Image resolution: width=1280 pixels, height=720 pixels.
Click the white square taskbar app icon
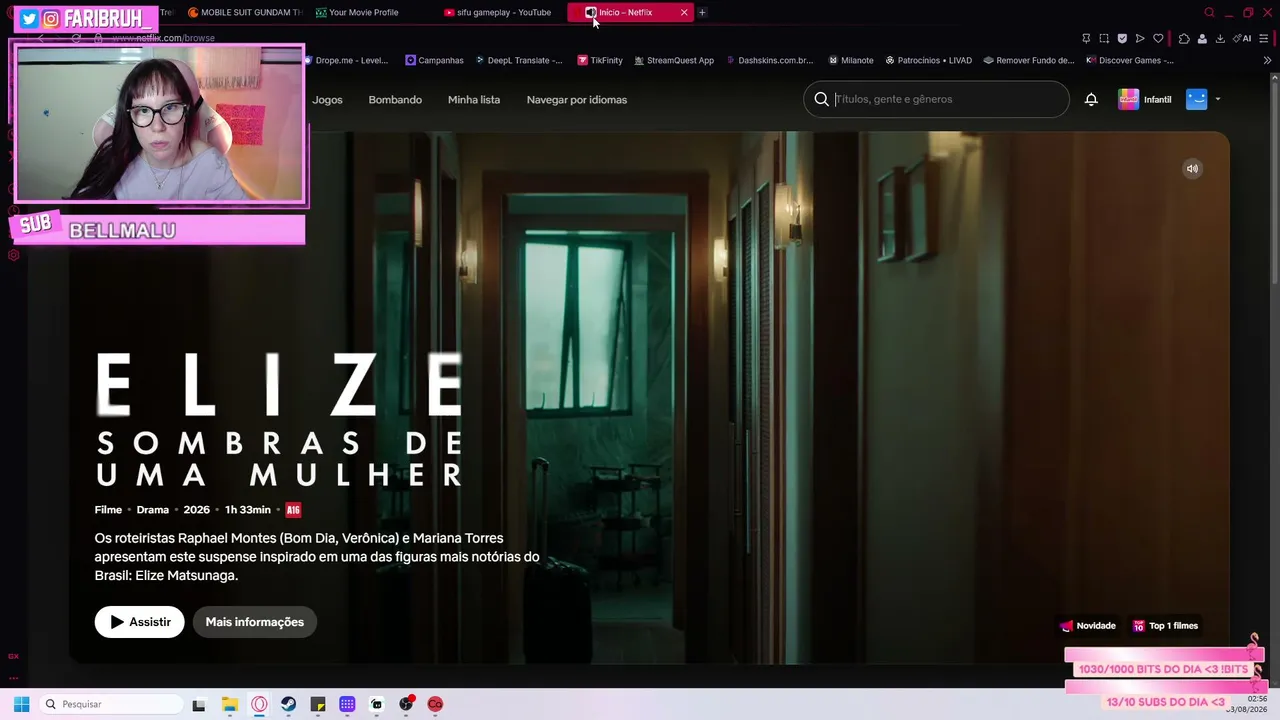pos(377,704)
